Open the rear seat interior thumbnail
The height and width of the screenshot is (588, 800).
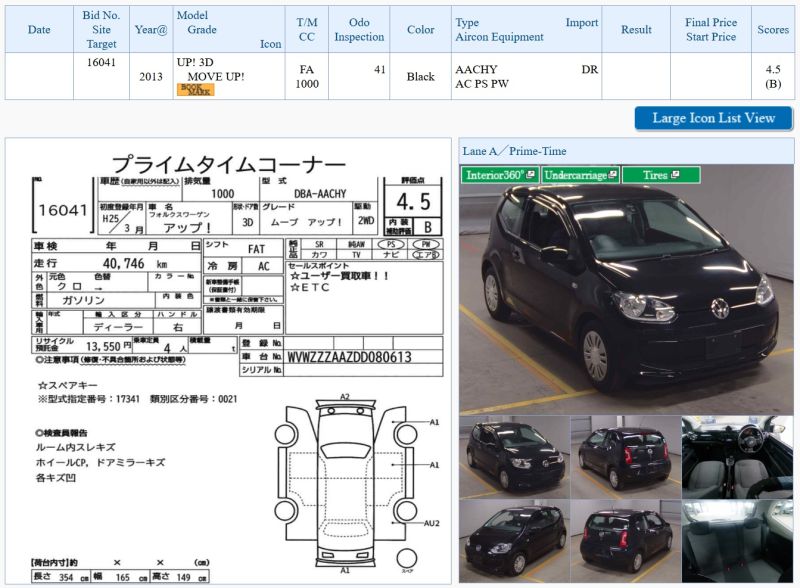pos(738,541)
